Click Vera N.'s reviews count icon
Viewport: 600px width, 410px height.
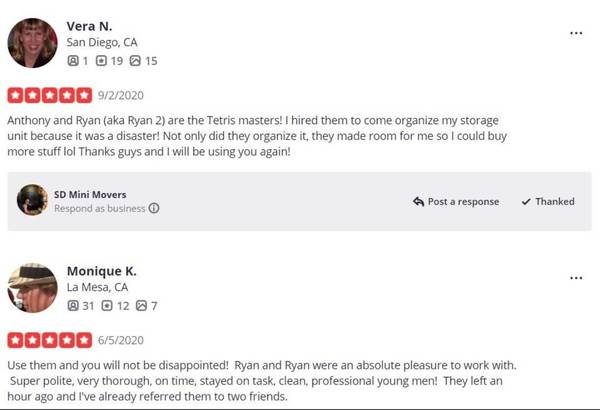tap(101, 60)
